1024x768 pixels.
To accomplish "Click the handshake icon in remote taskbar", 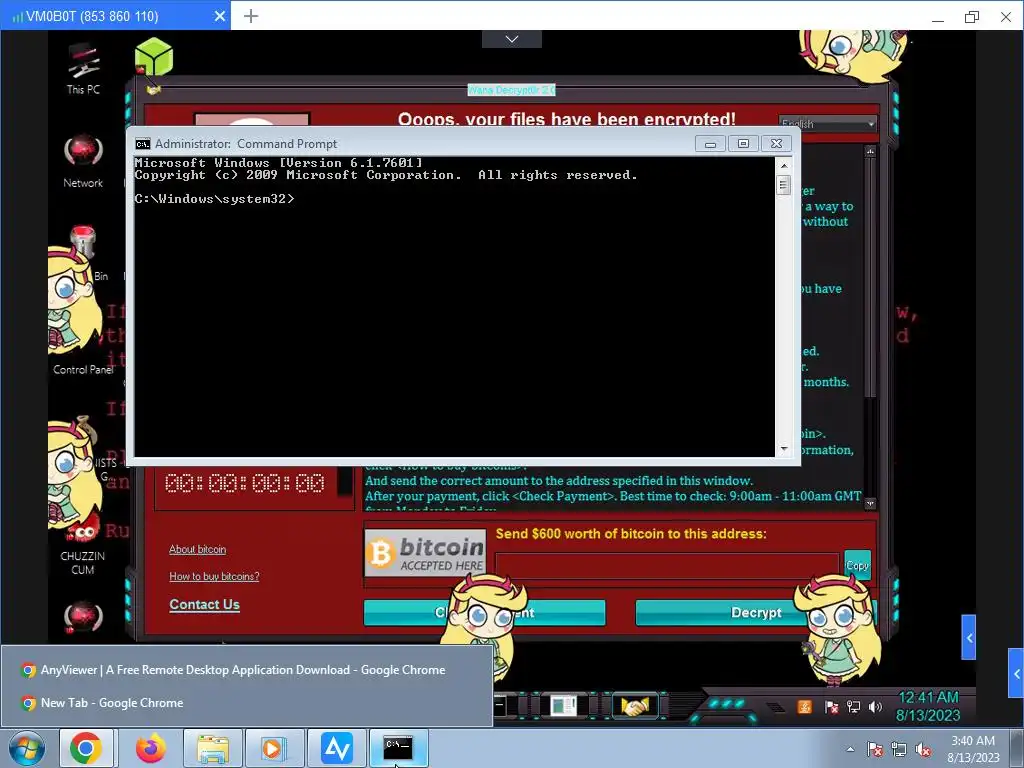I will pyautogui.click(x=634, y=706).
